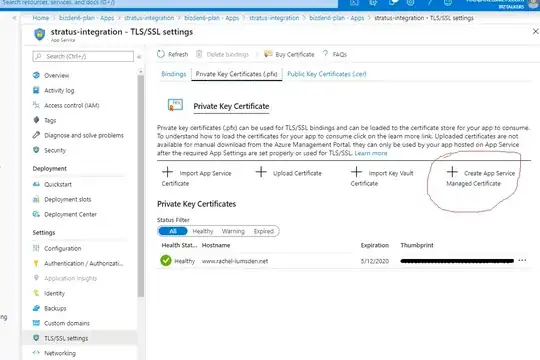Screen dimensions: 540x360
Task: Click the sidebar vertical scrollbar
Action: pyautogui.click(x=141, y=186)
